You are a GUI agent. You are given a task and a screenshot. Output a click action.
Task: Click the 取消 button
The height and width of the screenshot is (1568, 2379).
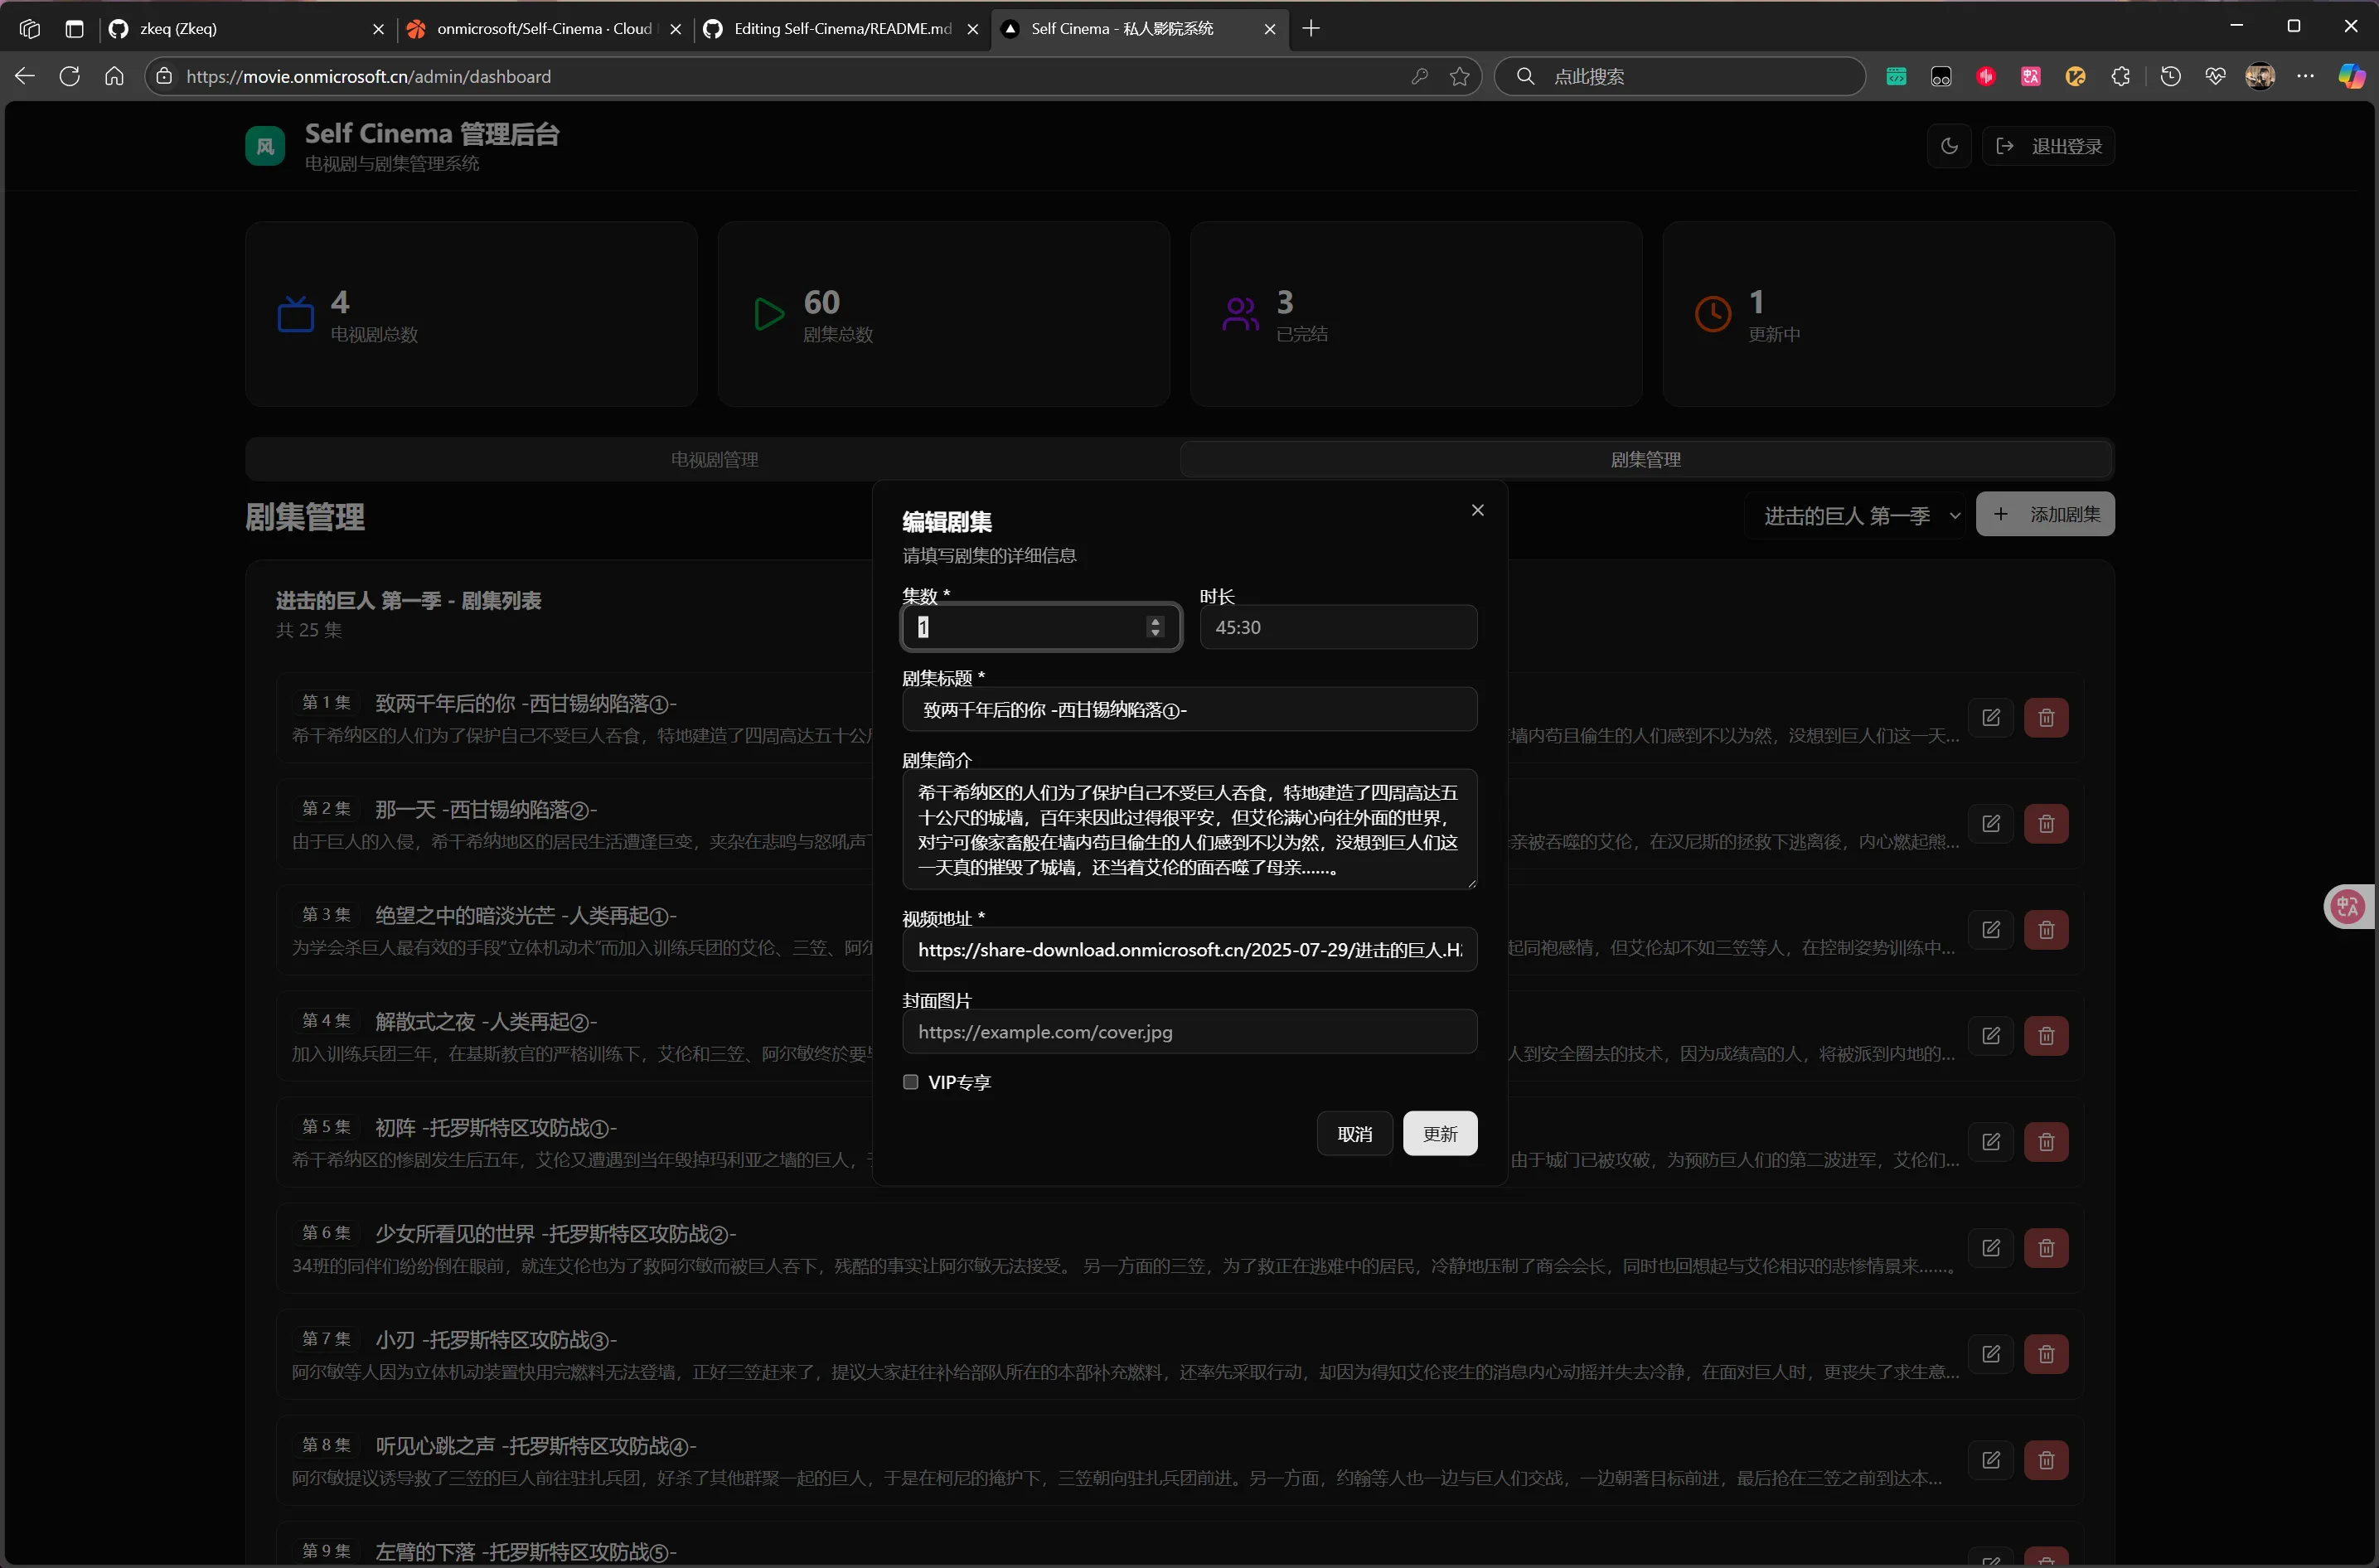click(1354, 1133)
